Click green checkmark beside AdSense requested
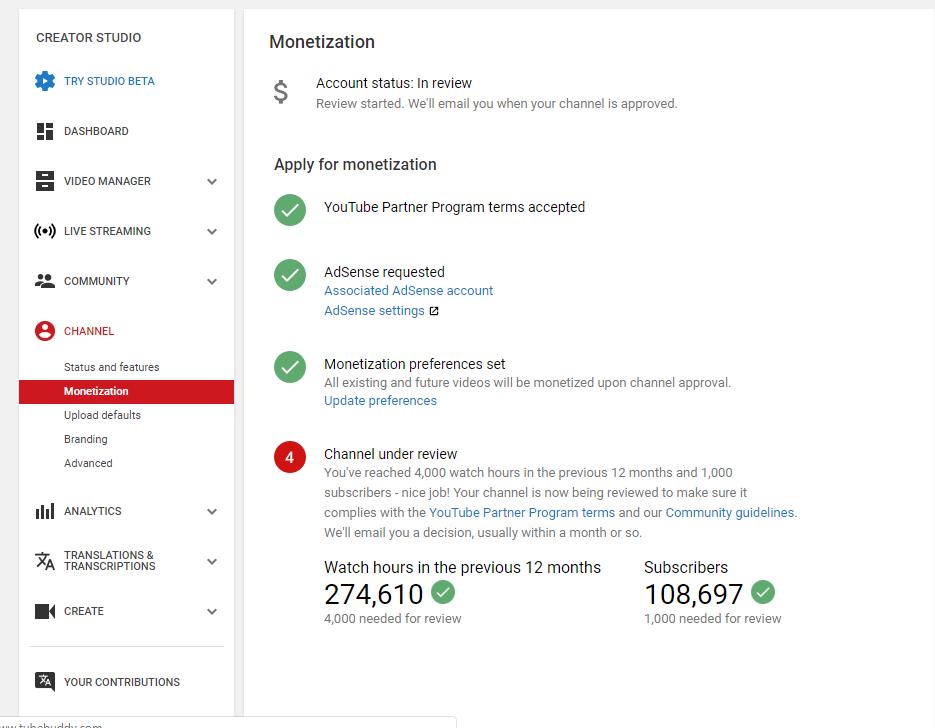 290,275
